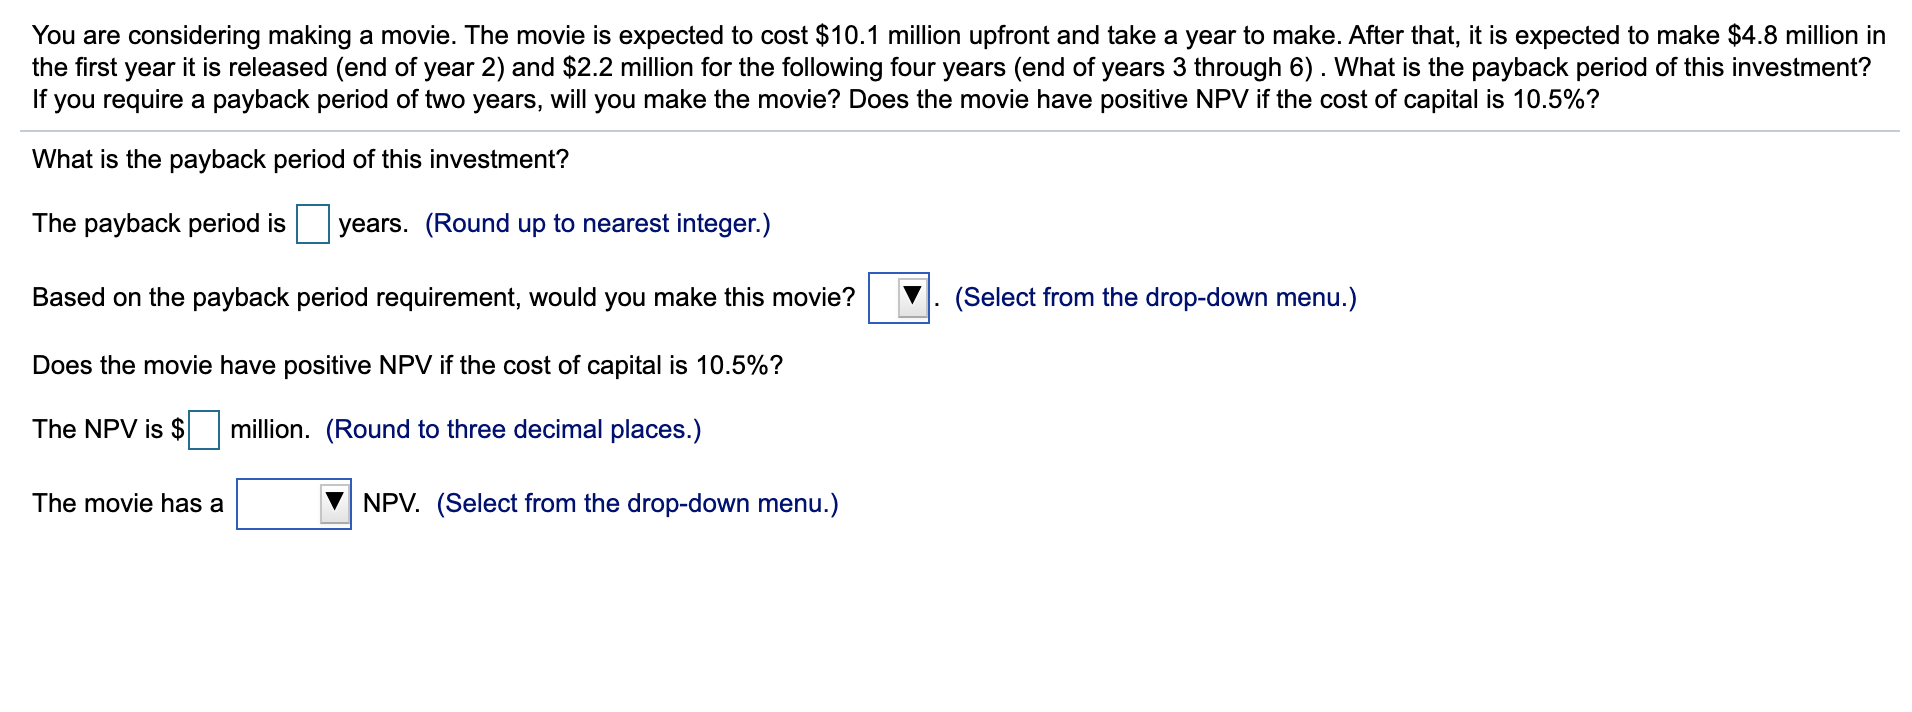The height and width of the screenshot is (712, 1912).
Task: Click the Round up to nearest integer hint
Action: (x=597, y=224)
